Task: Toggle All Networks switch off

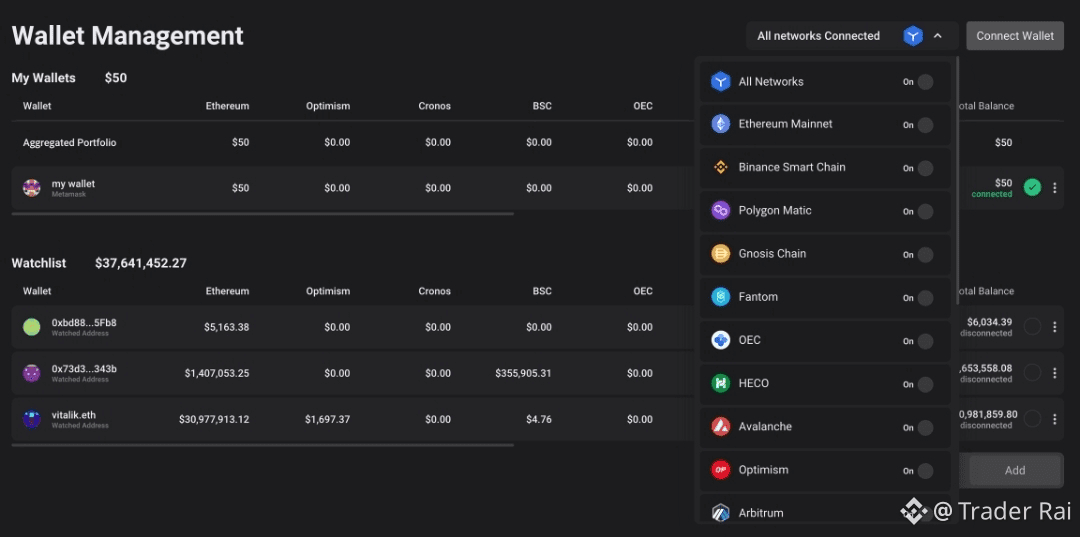Action: click(x=924, y=82)
